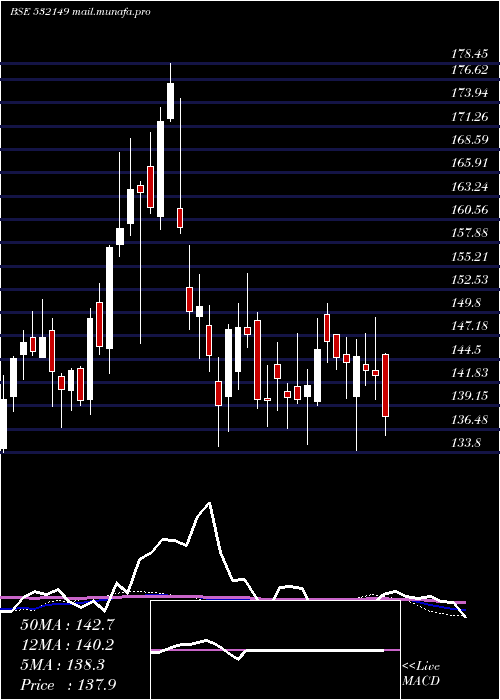Image resolution: width=500 pixels, height=700 pixels.
Task: Click the 50MA : 142.7 readout
Action: point(67,625)
